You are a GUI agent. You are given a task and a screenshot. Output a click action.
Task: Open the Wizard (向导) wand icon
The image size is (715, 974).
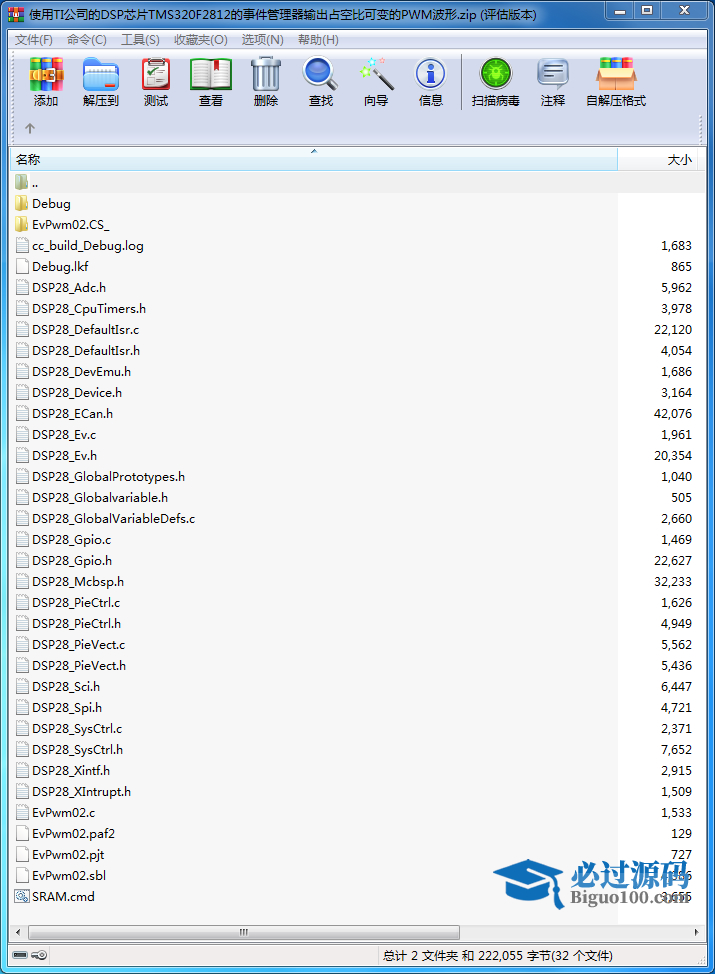[376, 75]
